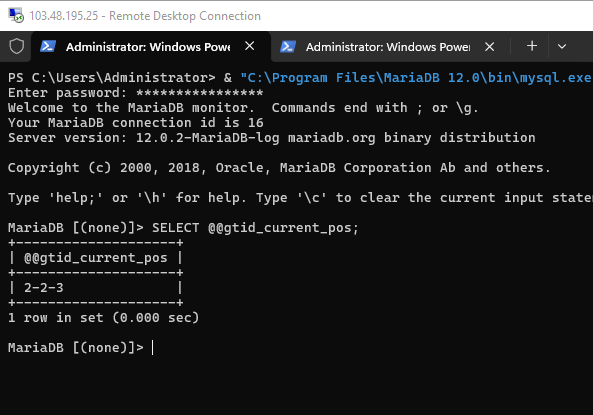Image resolution: width=593 pixels, height=415 pixels.
Task: Switch to the second Administrator PowerShell tab
Action: (390, 47)
